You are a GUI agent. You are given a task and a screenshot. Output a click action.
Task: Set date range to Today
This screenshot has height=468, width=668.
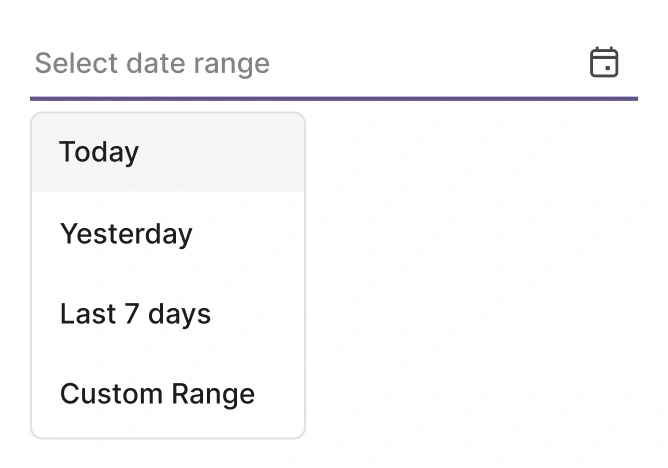pos(168,152)
